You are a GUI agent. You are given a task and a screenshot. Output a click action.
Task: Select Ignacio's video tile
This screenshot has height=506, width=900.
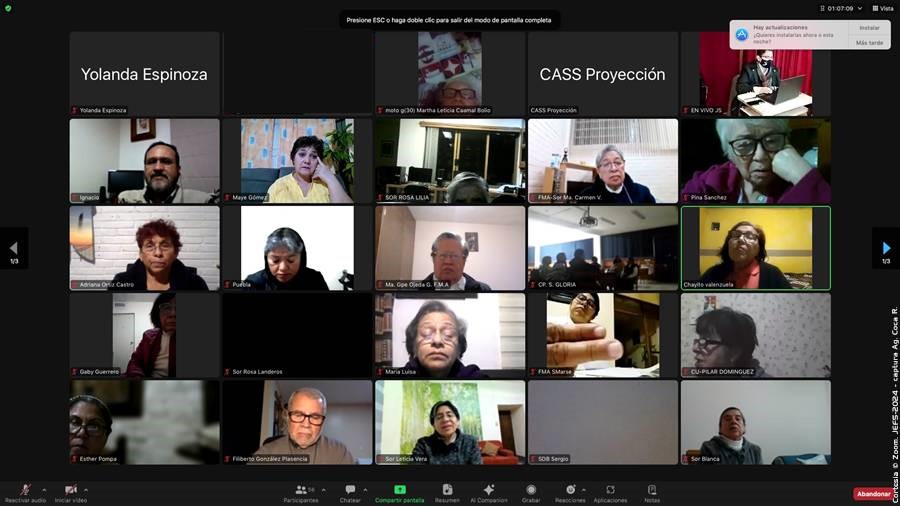tap(144, 161)
